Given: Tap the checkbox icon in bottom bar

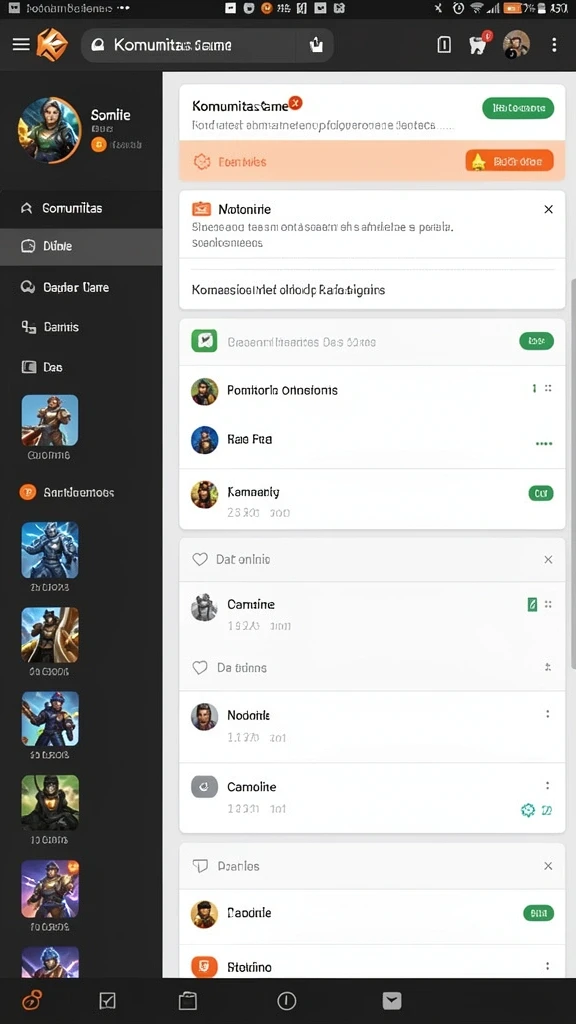Looking at the screenshot, I should click(x=107, y=1000).
